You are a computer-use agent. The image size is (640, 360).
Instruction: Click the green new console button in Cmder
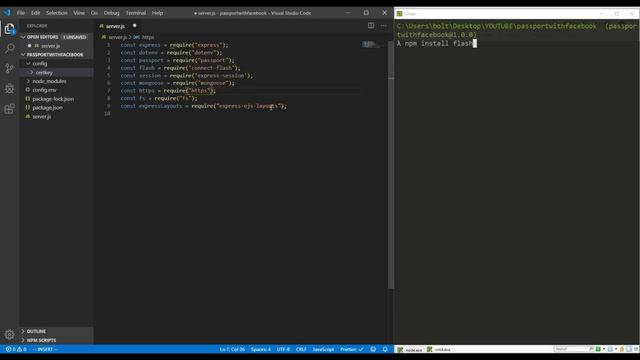(x=598, y=349)
